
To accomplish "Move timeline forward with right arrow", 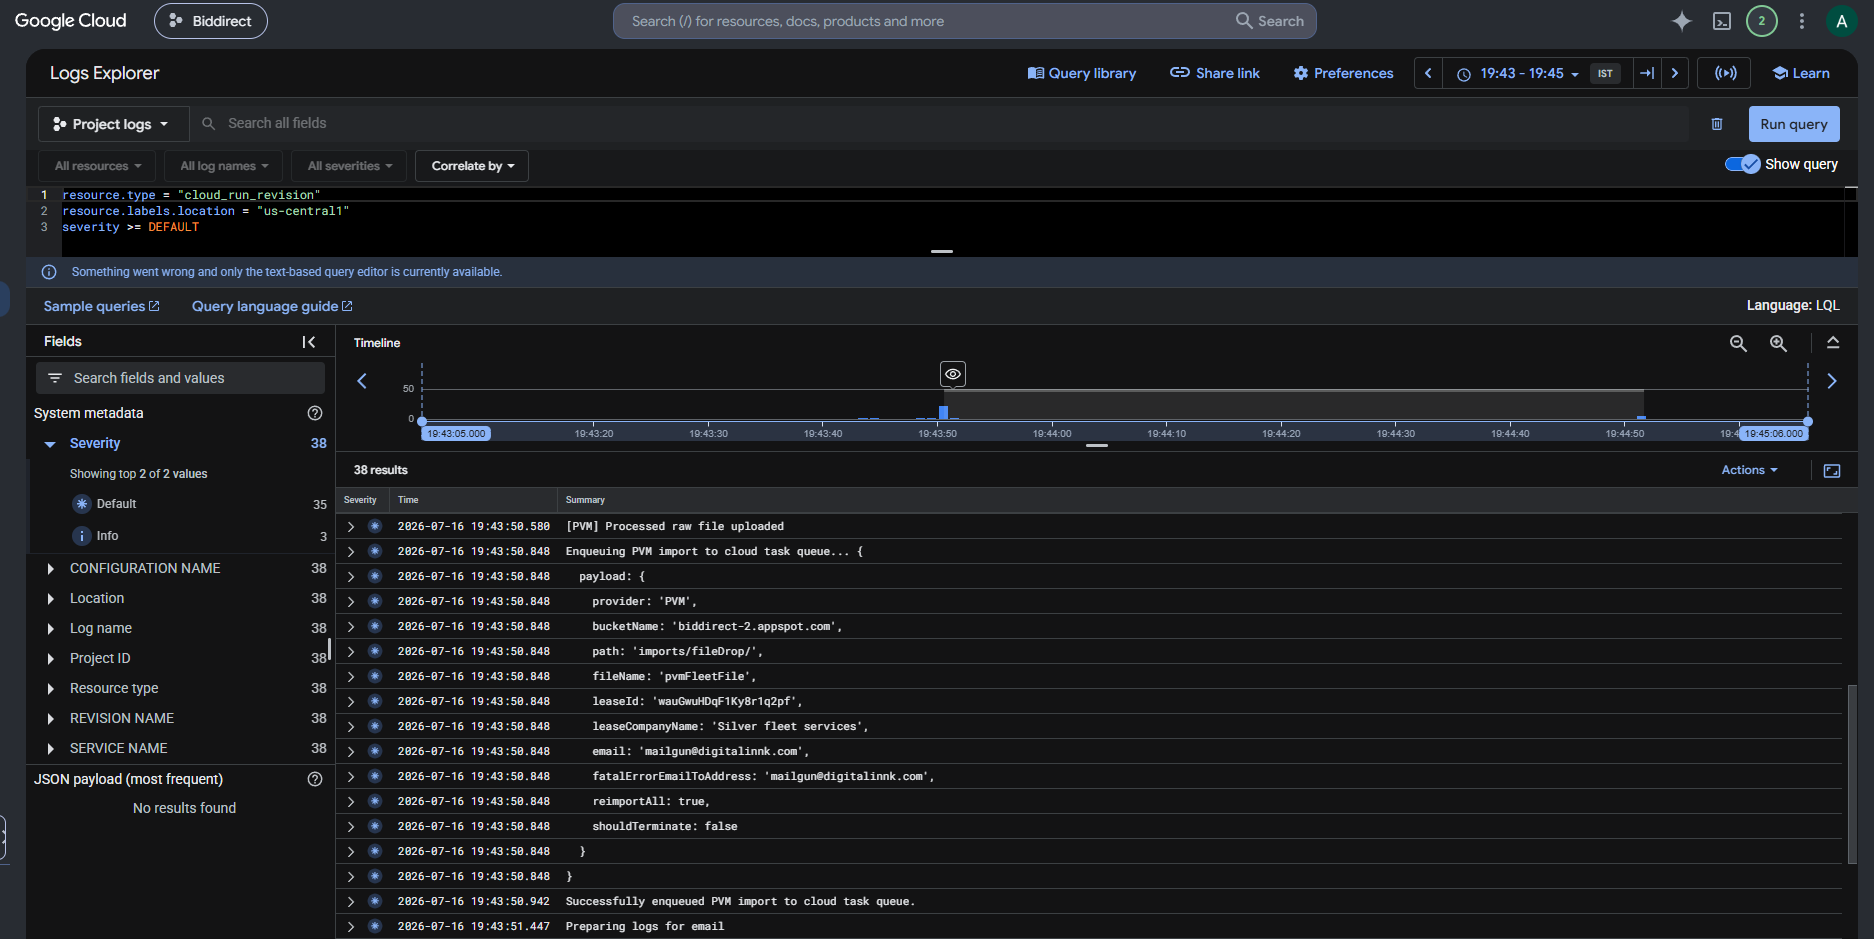I will click(x=1832, y=381).
